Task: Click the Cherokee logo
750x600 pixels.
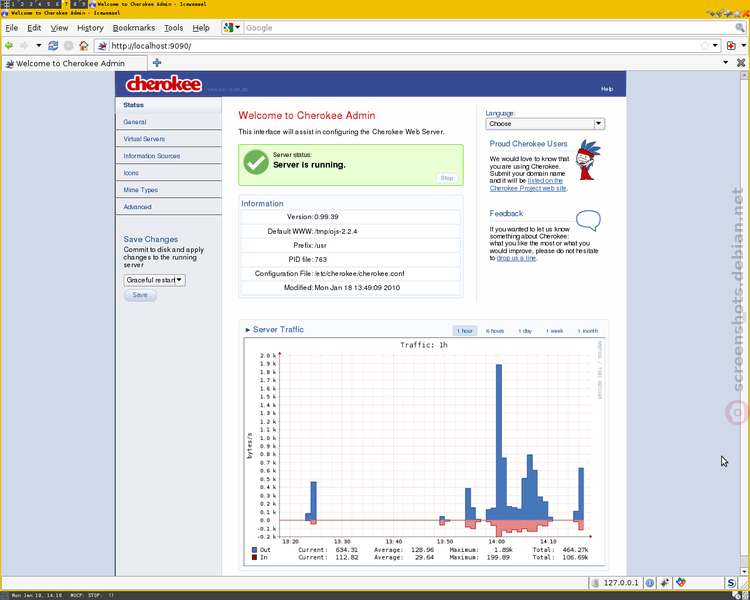Action: pos(164,84)
